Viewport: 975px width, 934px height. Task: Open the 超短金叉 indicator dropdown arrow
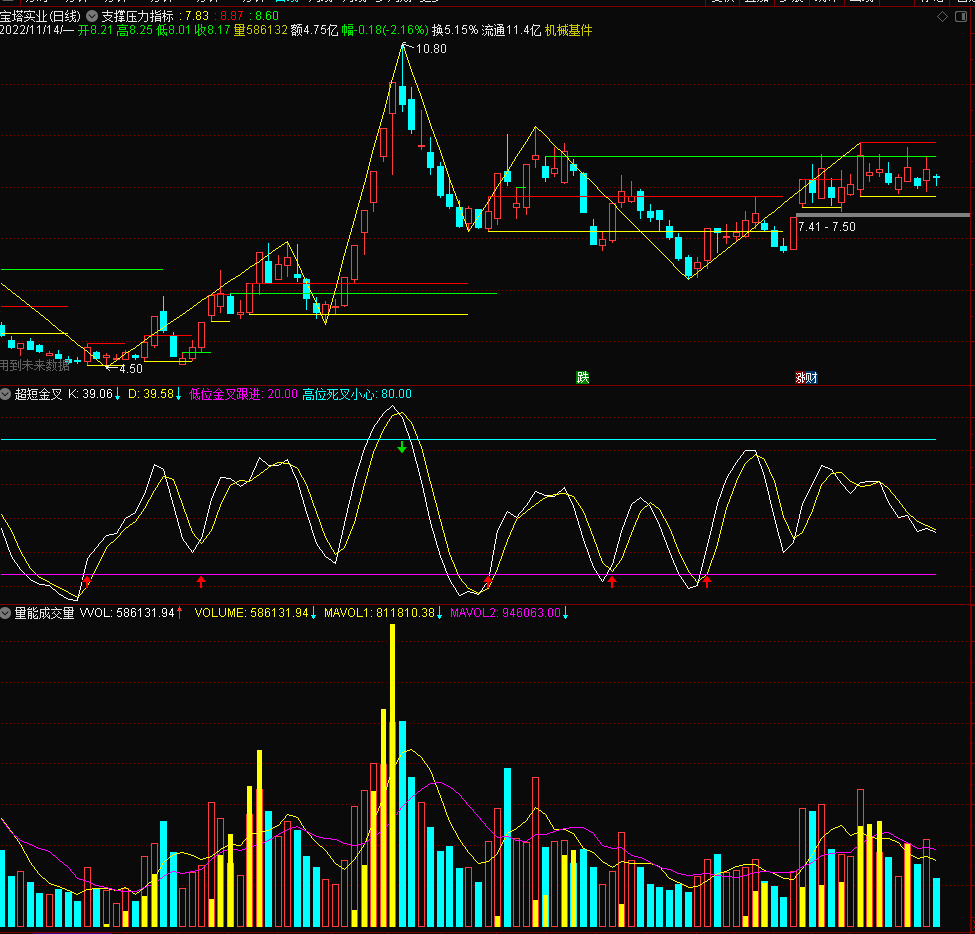coord(6,394)
